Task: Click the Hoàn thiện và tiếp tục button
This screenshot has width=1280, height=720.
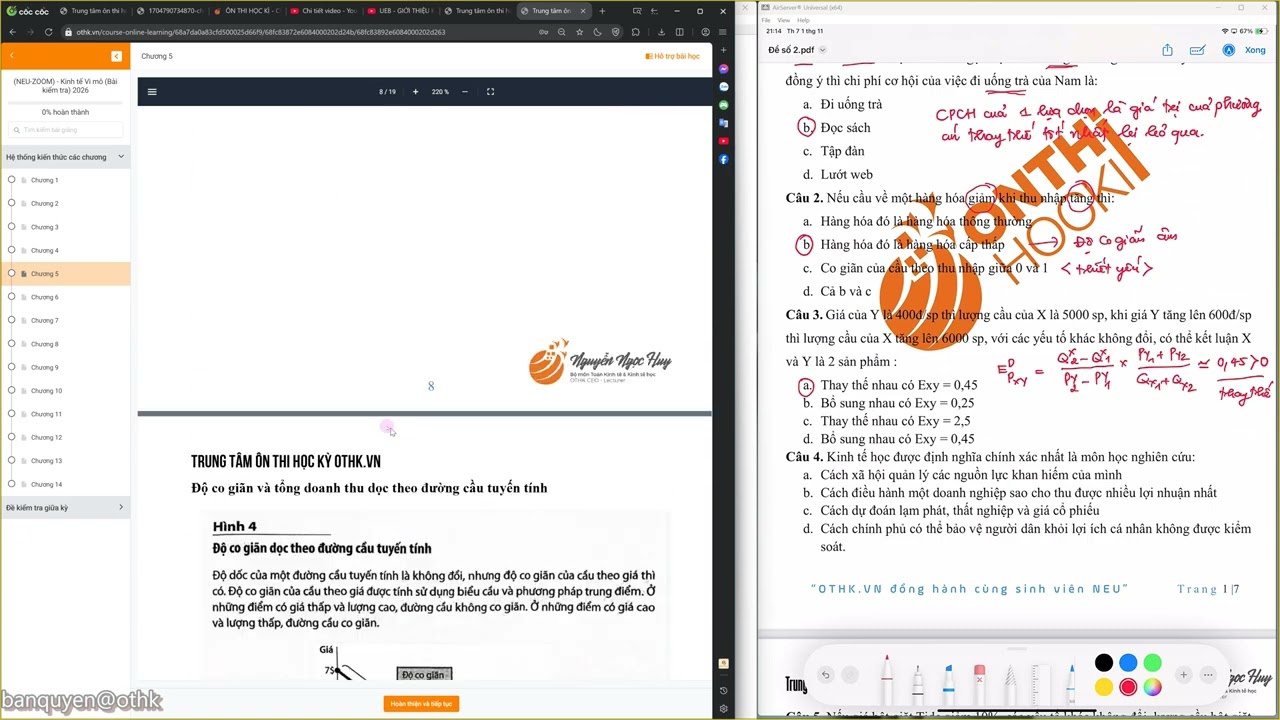Action: point(421,704)
